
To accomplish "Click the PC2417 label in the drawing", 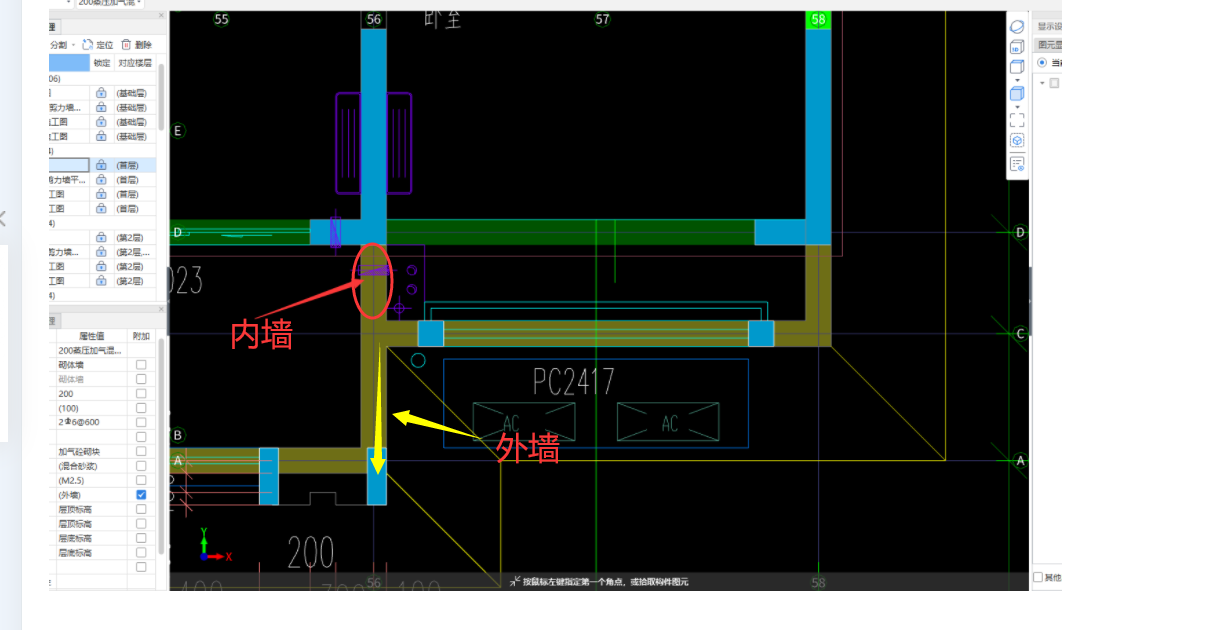I will (573, 381).
